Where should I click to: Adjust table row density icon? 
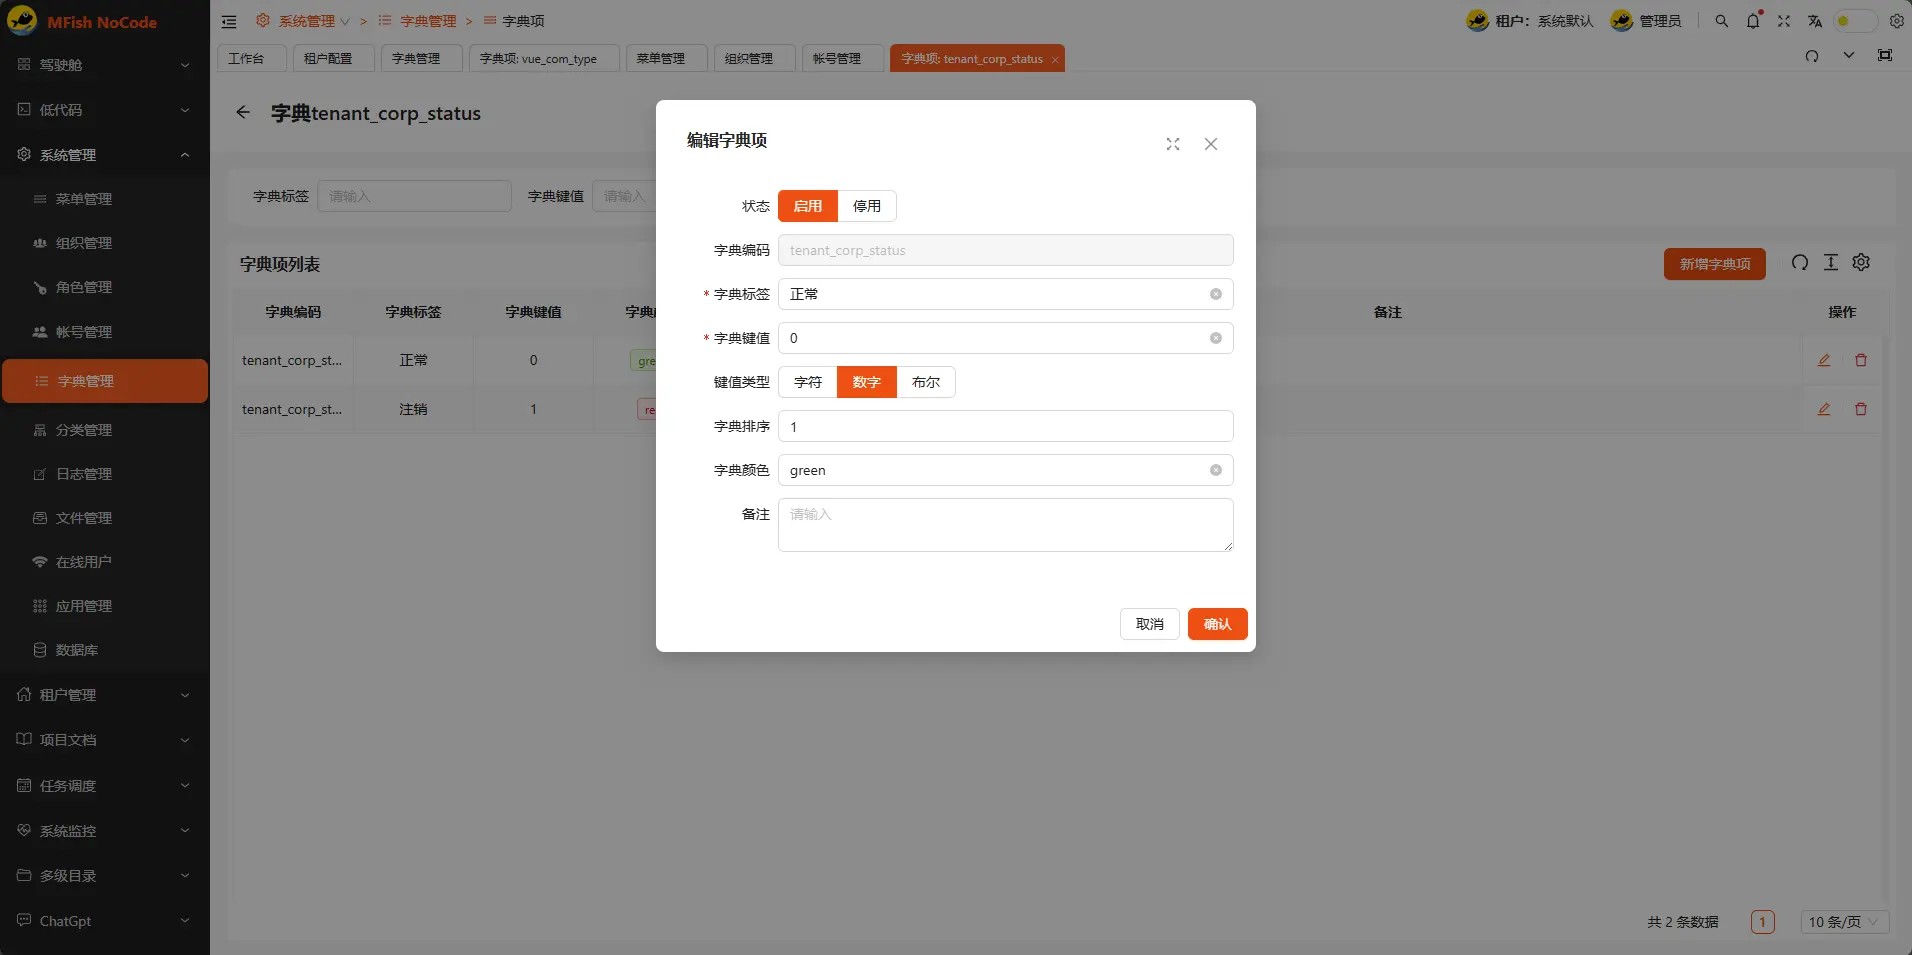(1830, 263)
